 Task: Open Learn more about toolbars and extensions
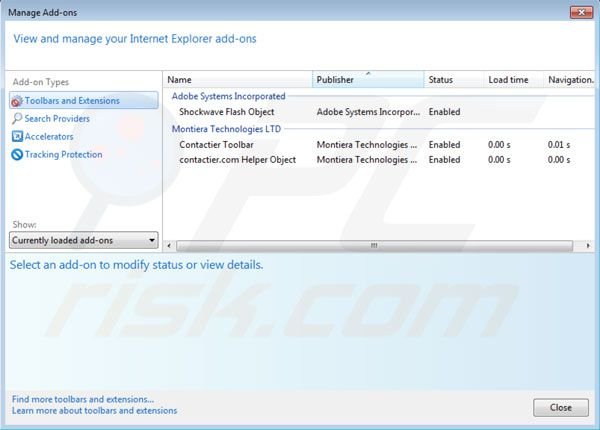(95, 410)
